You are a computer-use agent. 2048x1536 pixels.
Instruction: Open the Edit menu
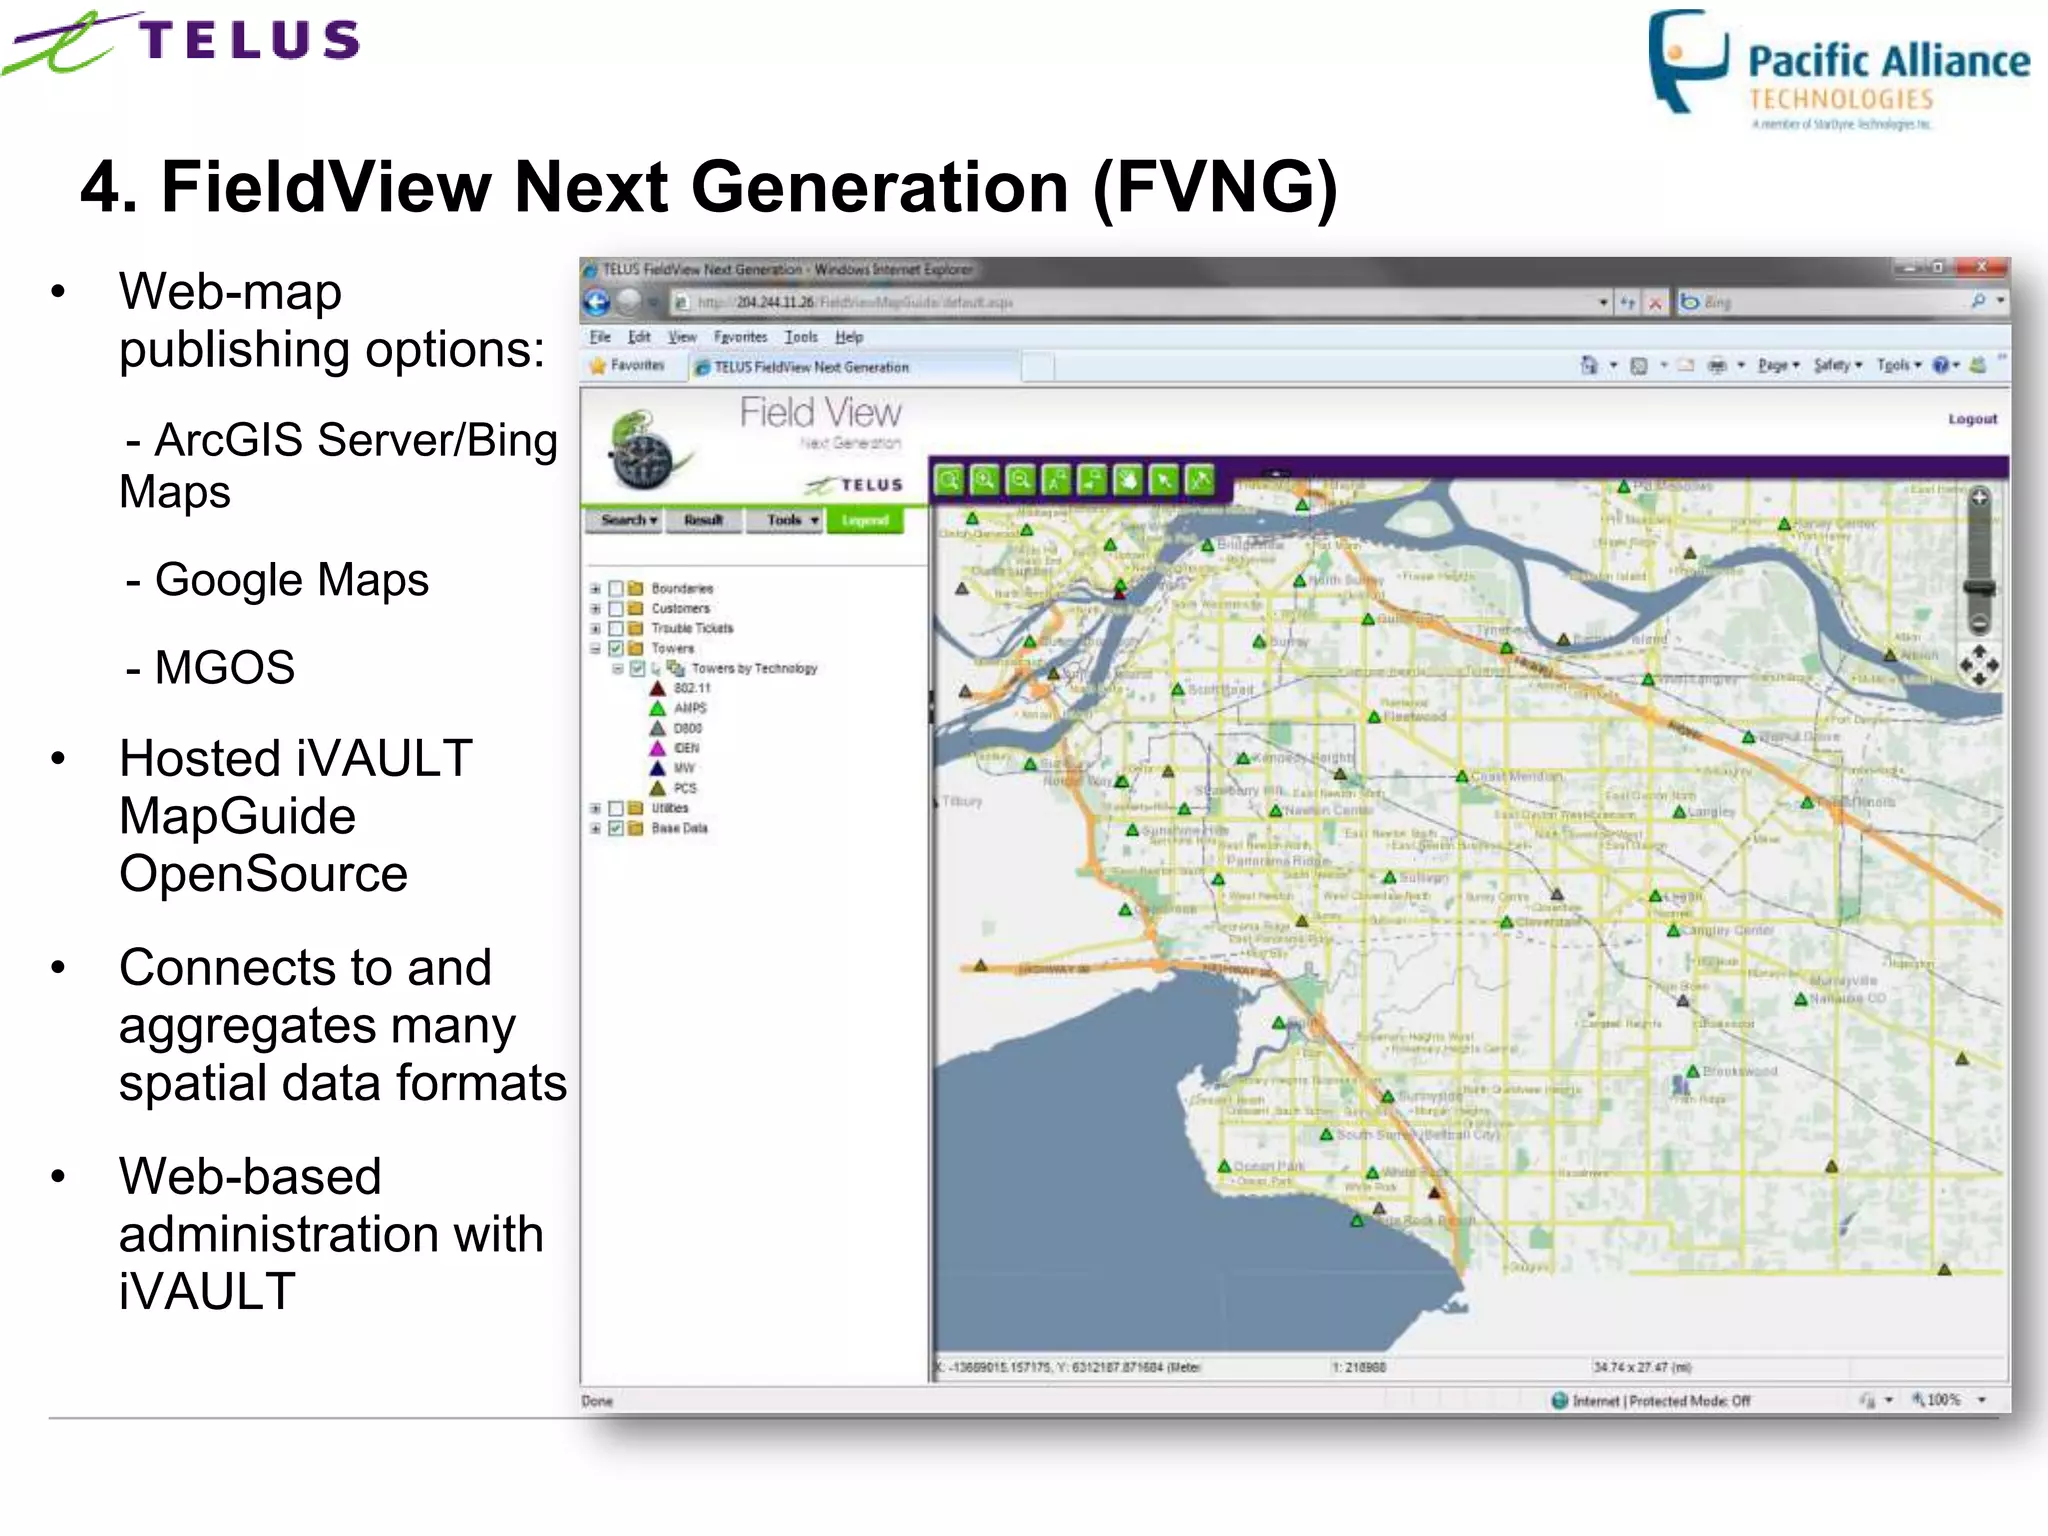pyautogui.click(x=639, y=337)
